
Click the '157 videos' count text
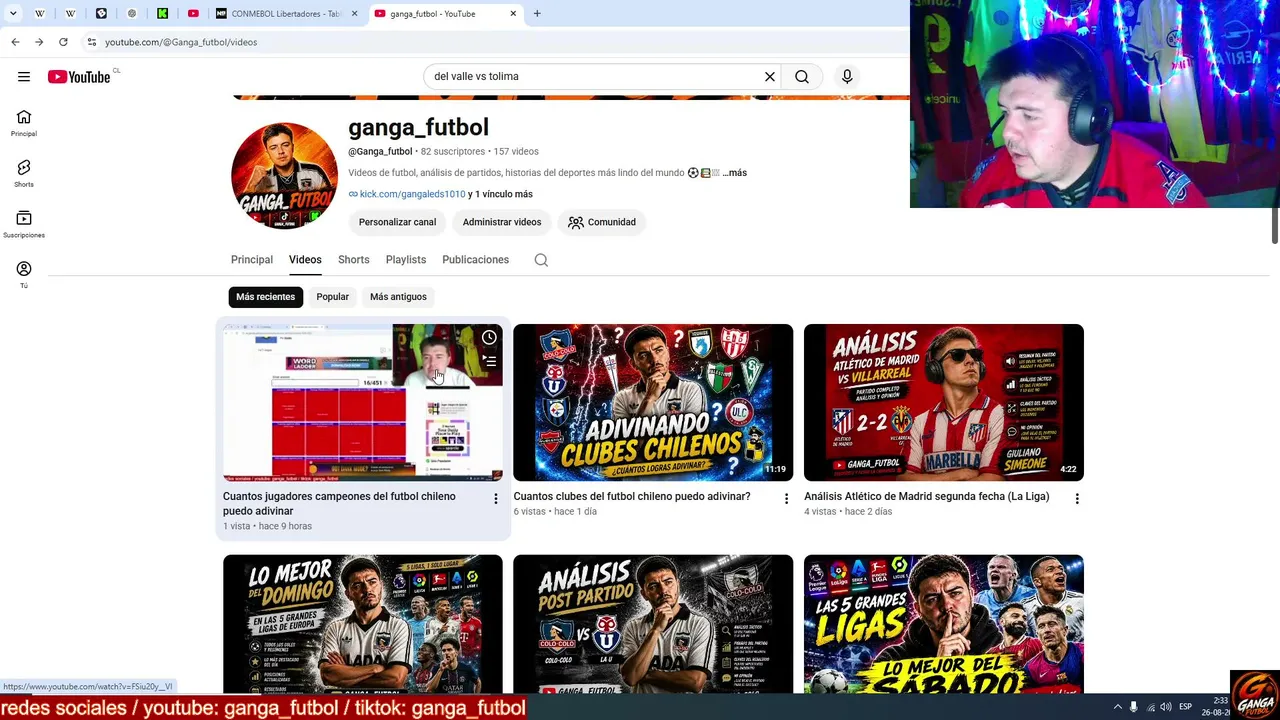[516, 152]
